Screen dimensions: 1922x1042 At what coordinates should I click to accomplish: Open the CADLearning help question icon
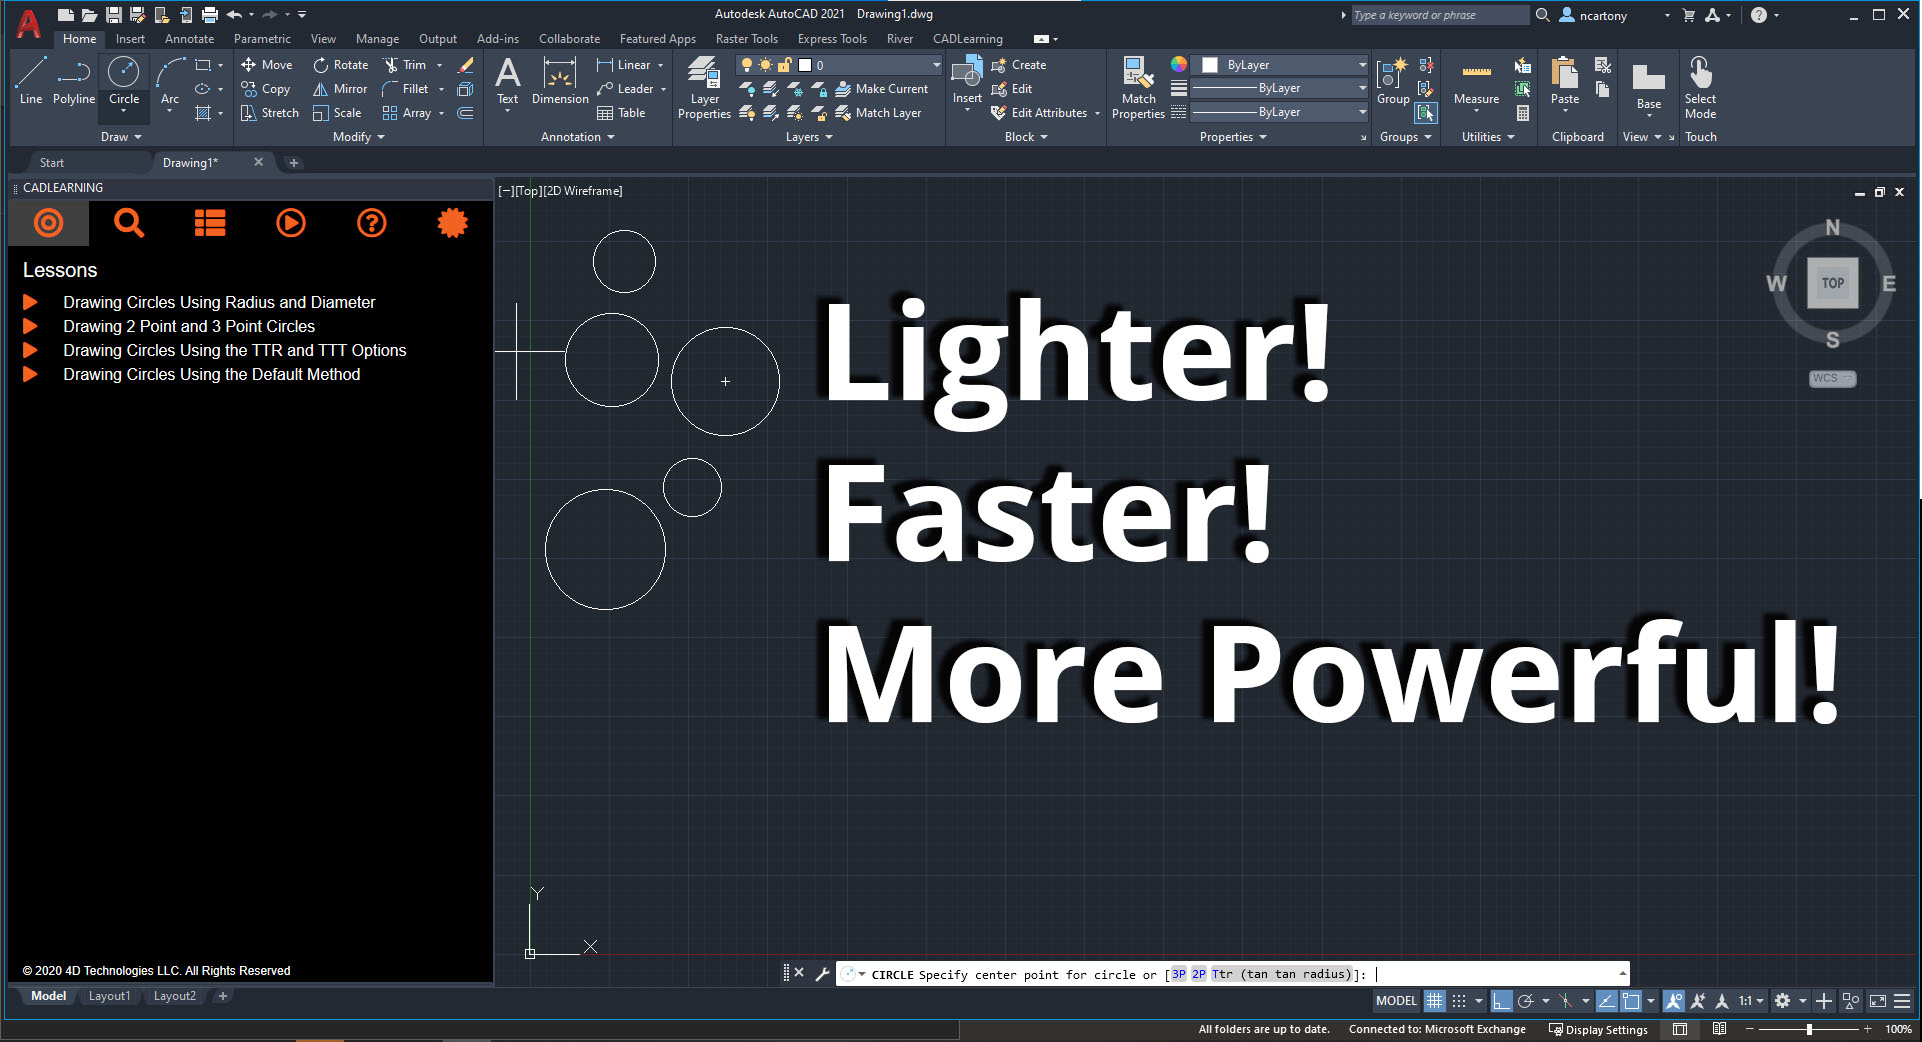(x=372, y=223)
